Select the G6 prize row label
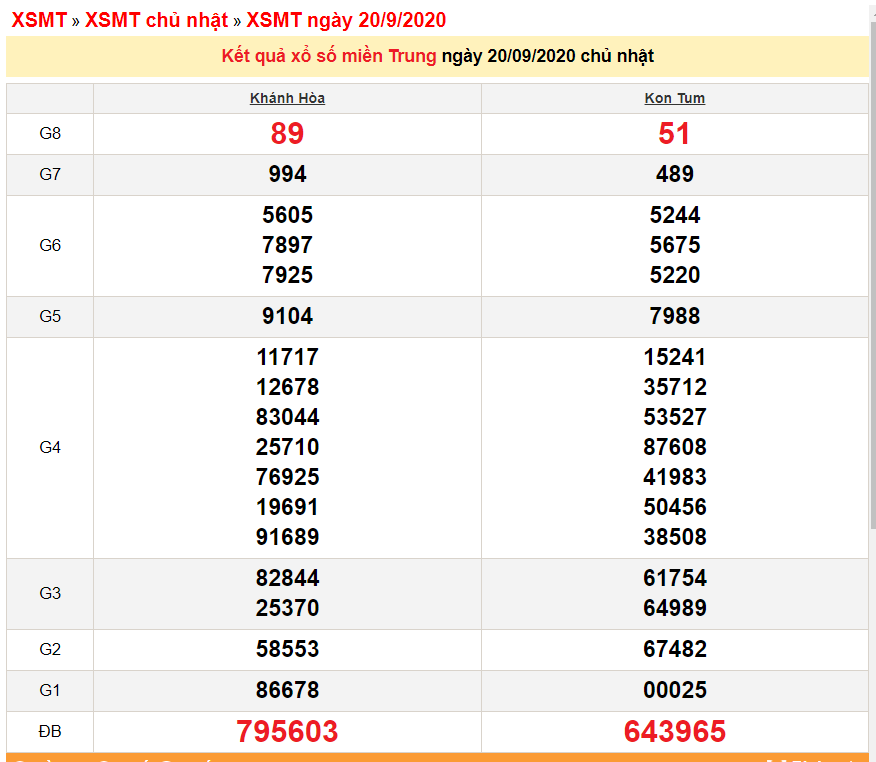 pos(49,245)
